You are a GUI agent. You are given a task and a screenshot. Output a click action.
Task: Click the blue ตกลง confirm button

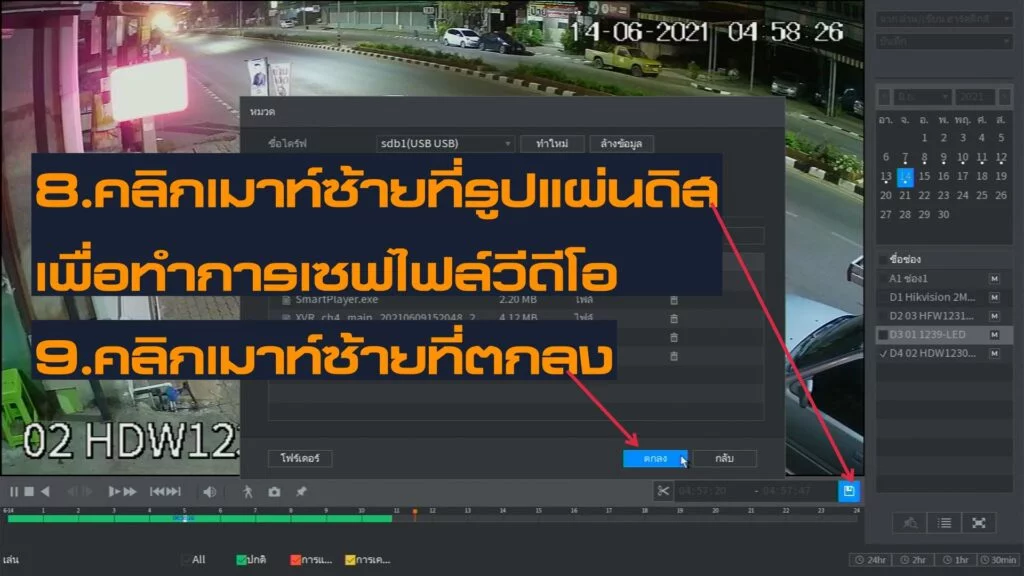654,458
